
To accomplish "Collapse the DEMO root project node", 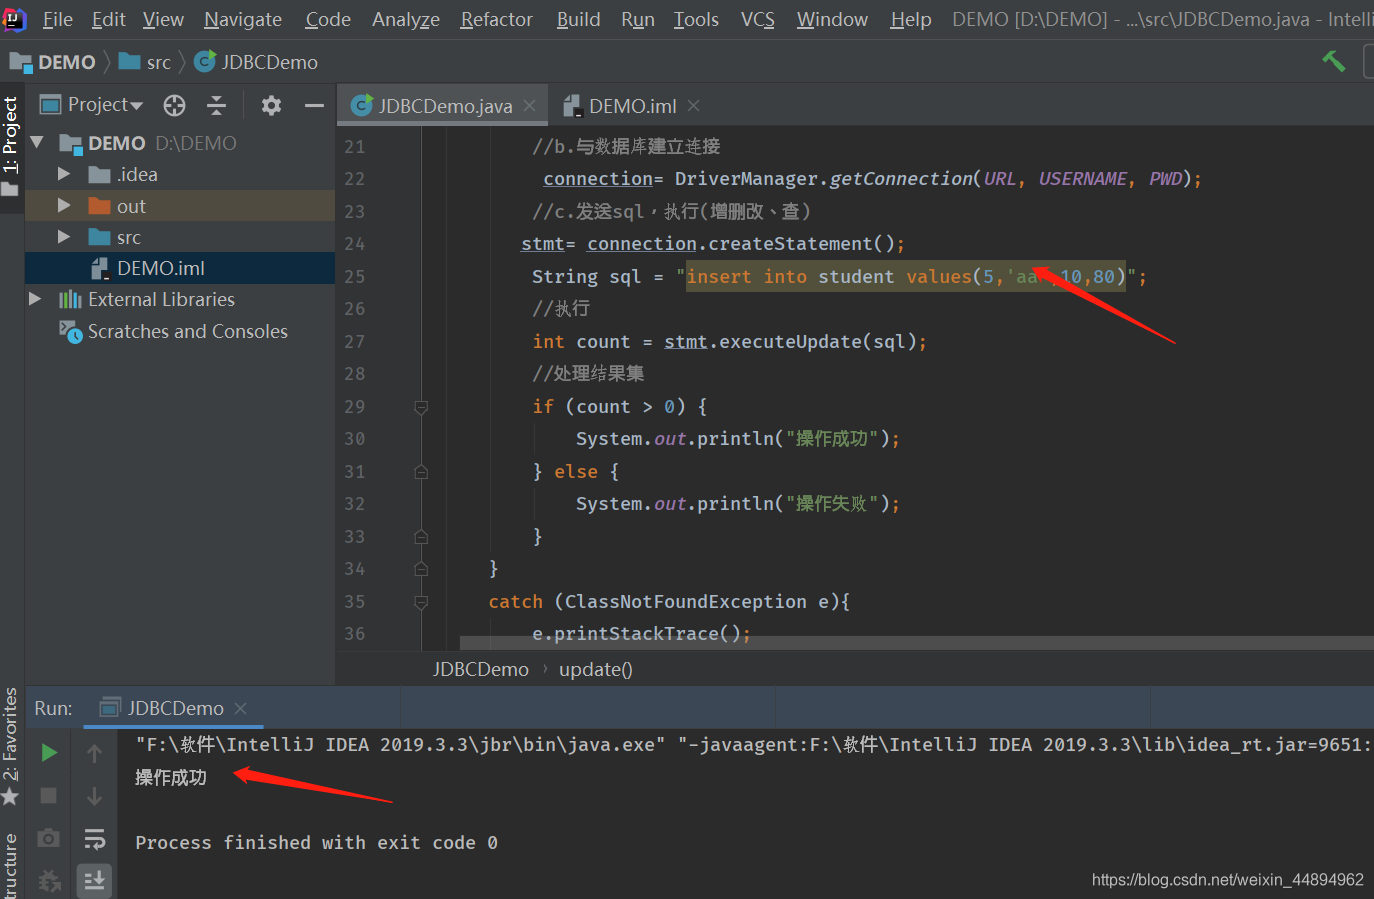I will pyautogui.click(x=37, y=143).
